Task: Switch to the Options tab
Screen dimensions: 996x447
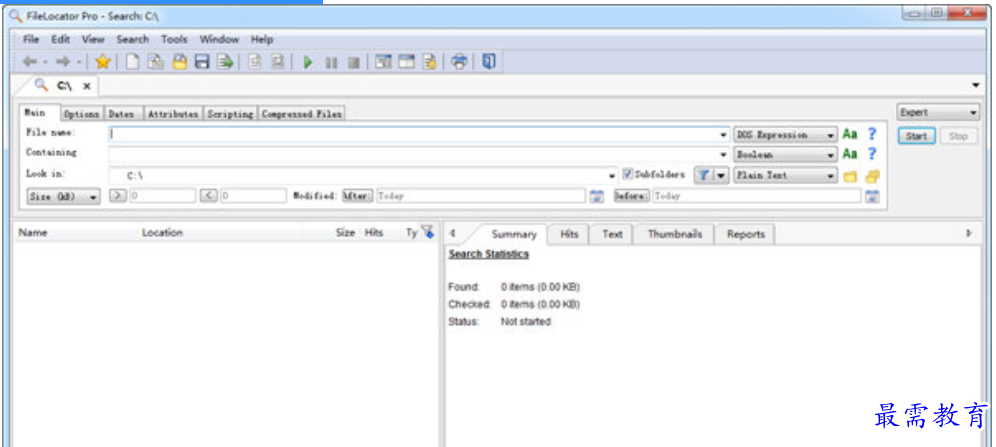Action: coord(82,114)
